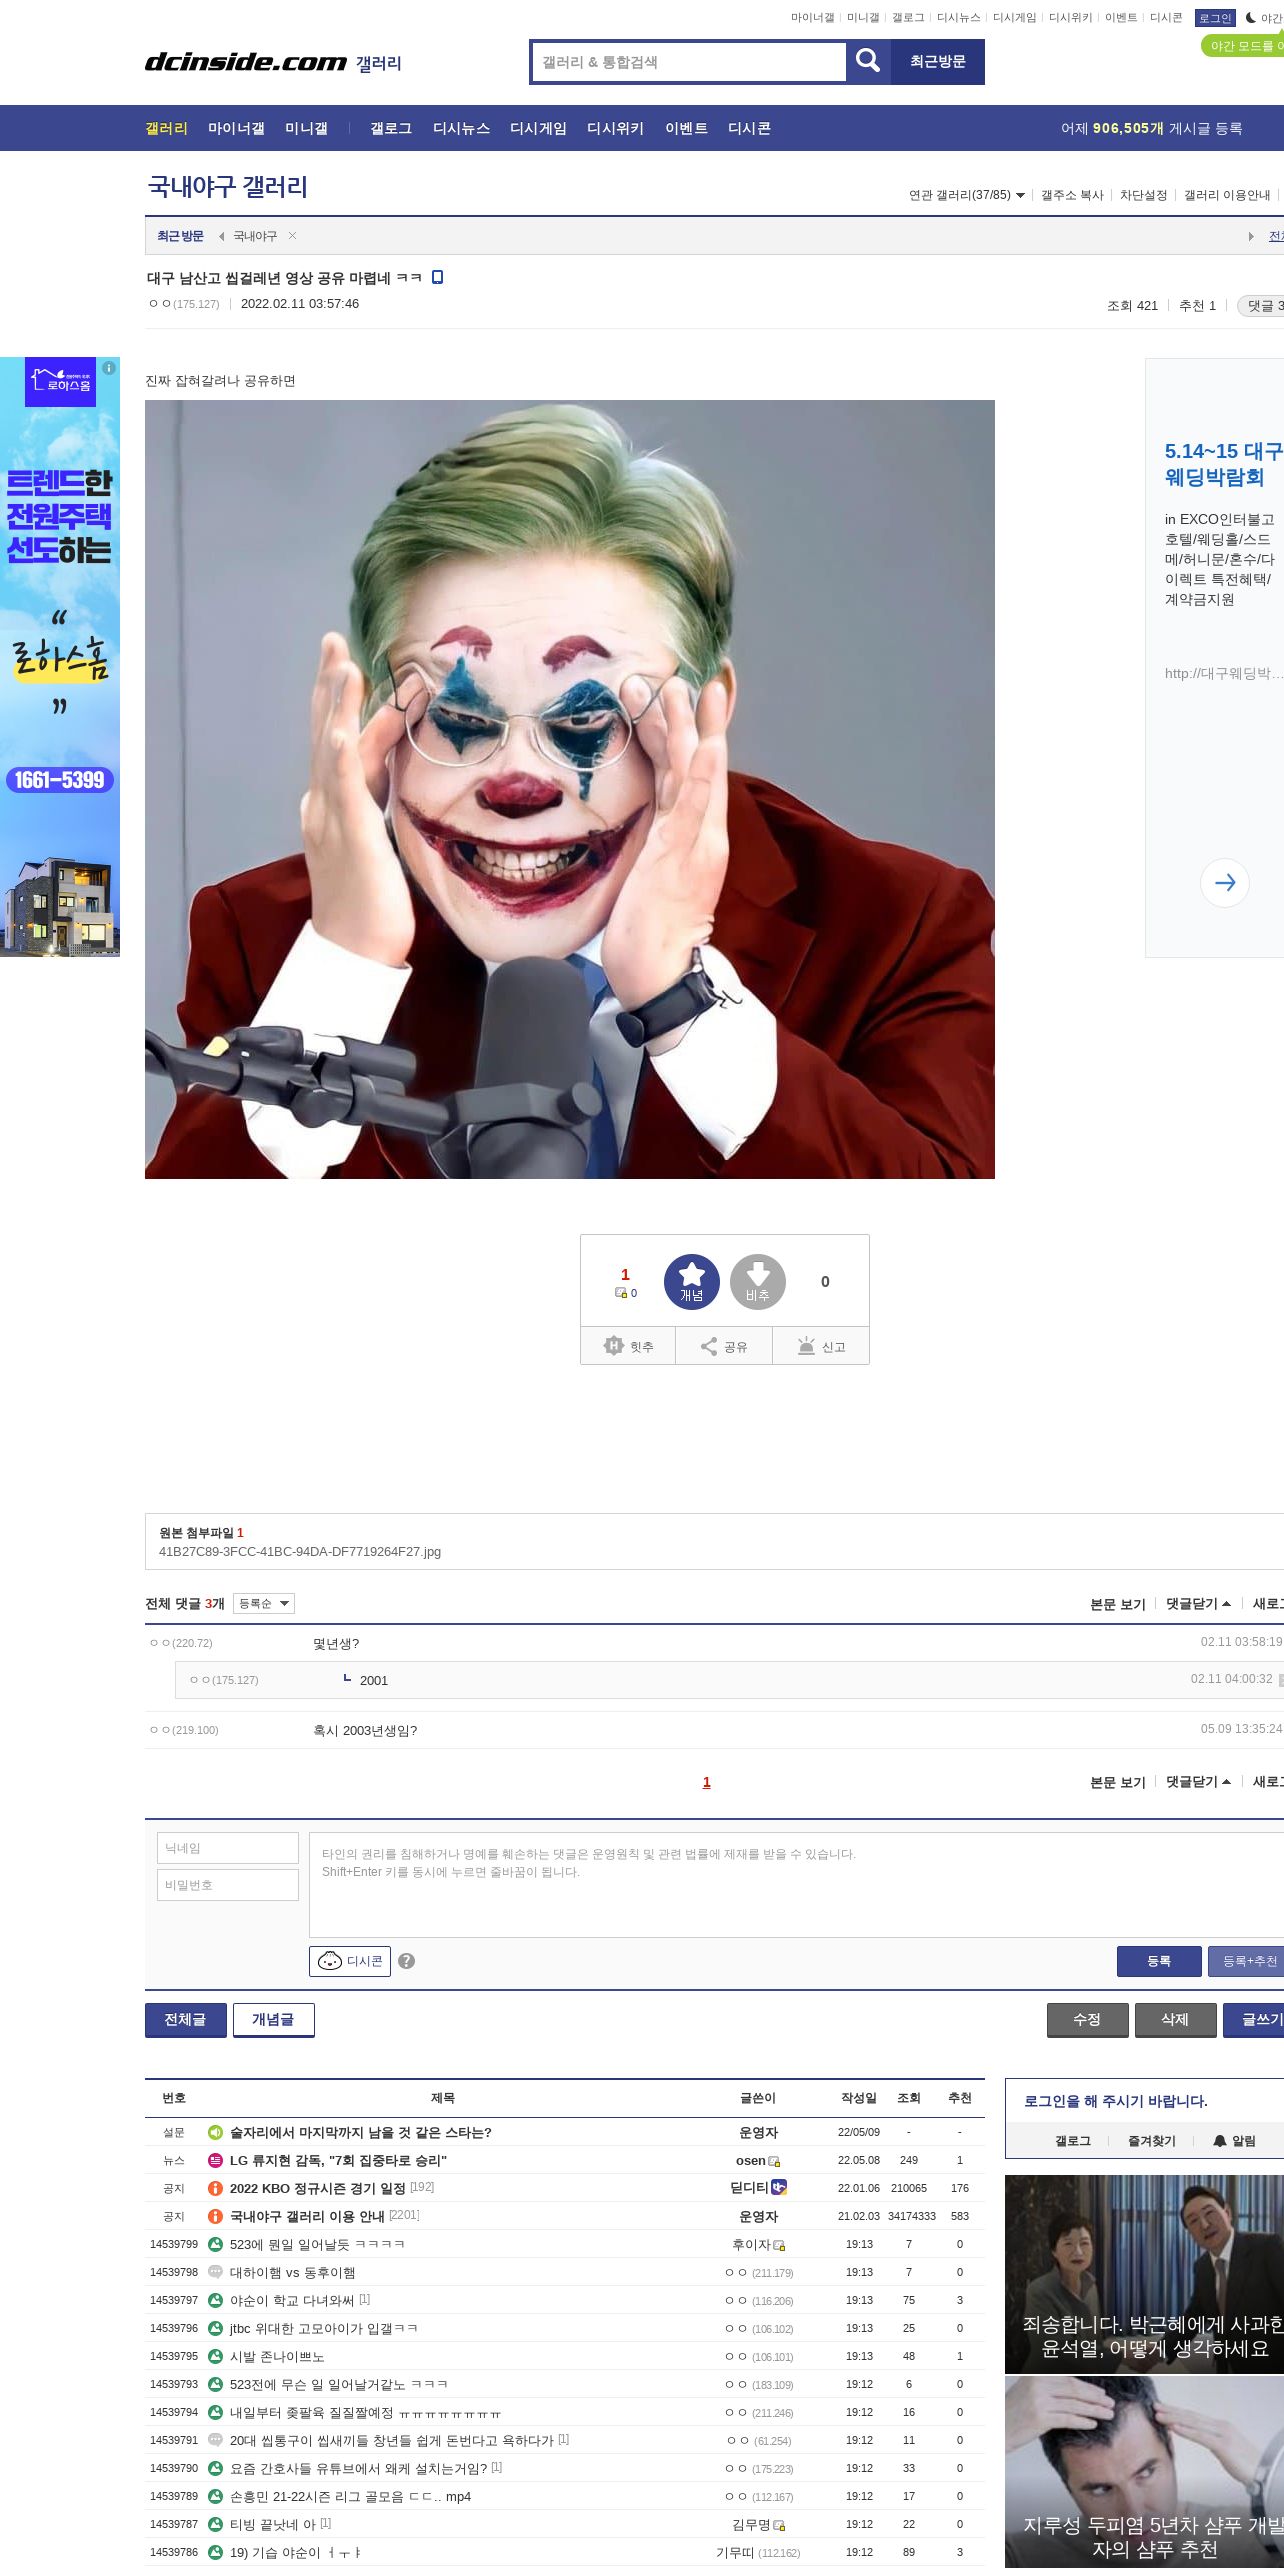Click the arrow circle in wedding ad
This screenshot has height=2568, width=1284.
[x=1225, y=882]
